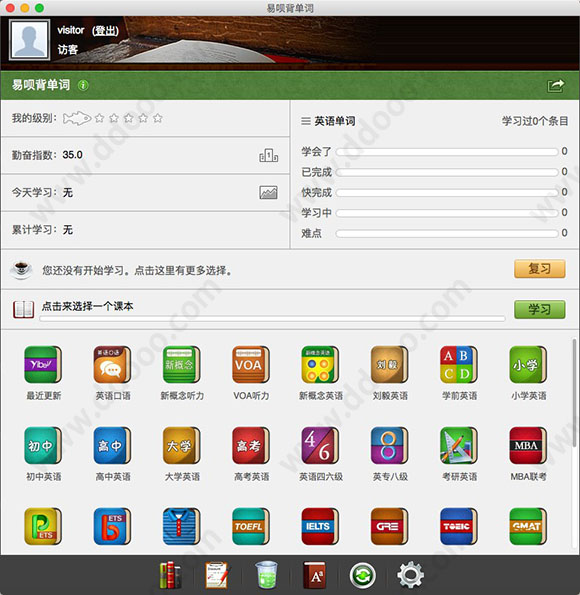Open the yellow ETS P book icon
Viewport: 580px width, 595px height.
[x=43, y=526]
